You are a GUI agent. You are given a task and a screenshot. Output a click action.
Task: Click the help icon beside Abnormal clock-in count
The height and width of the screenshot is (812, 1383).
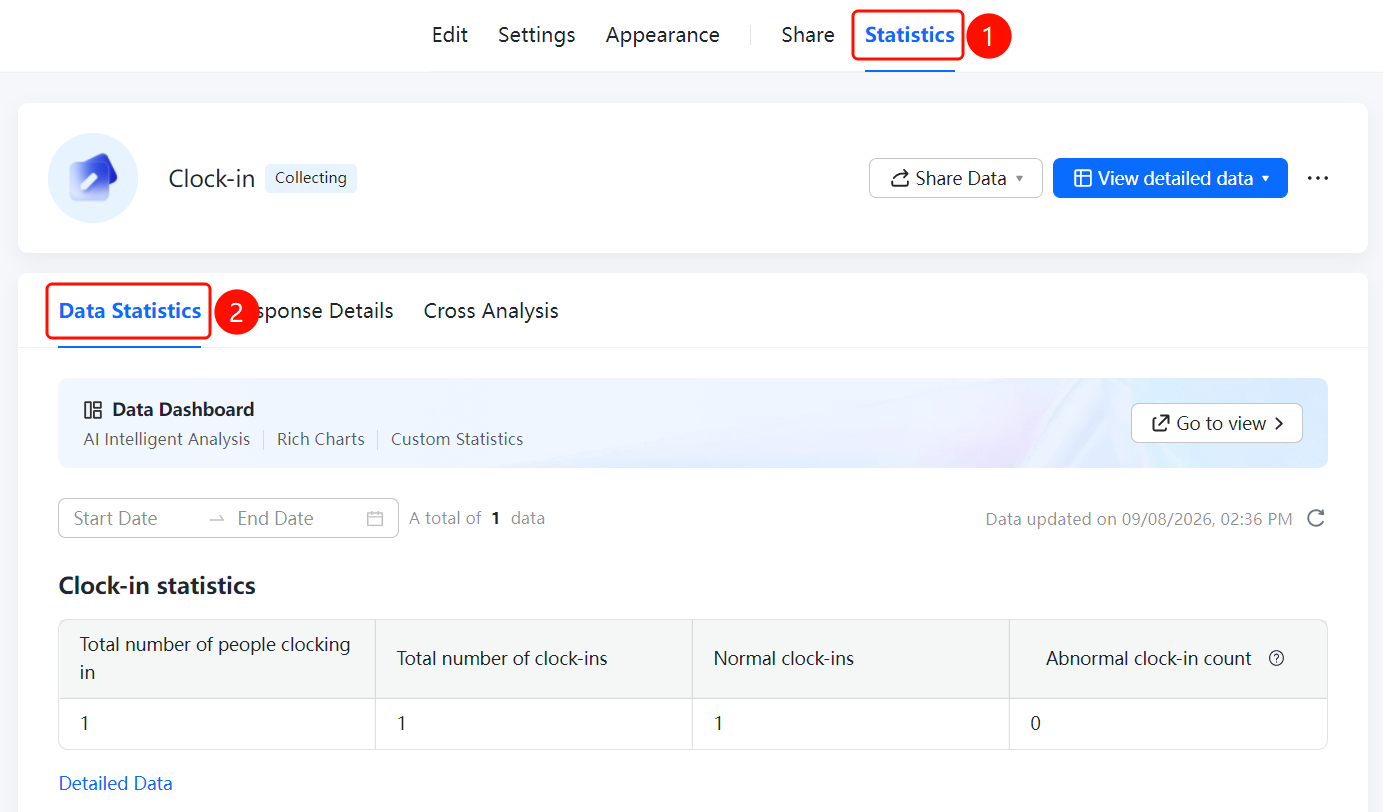[x=1276, y=658]
